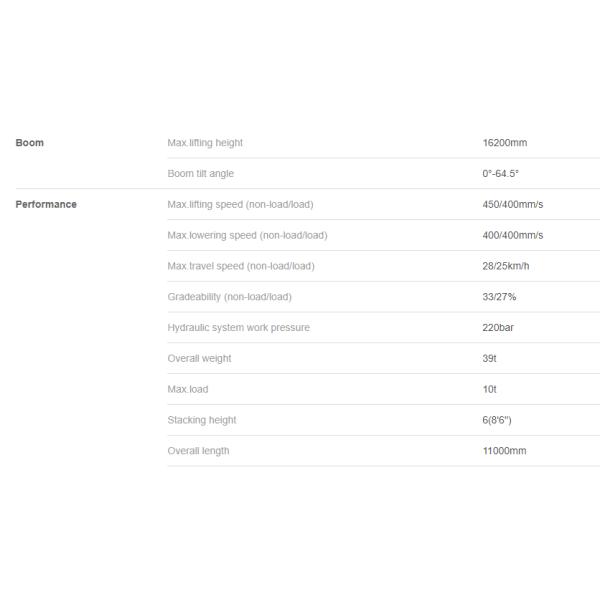
Task: Select the Max.lowering speed (non-load/load) label
Action: 247,236
